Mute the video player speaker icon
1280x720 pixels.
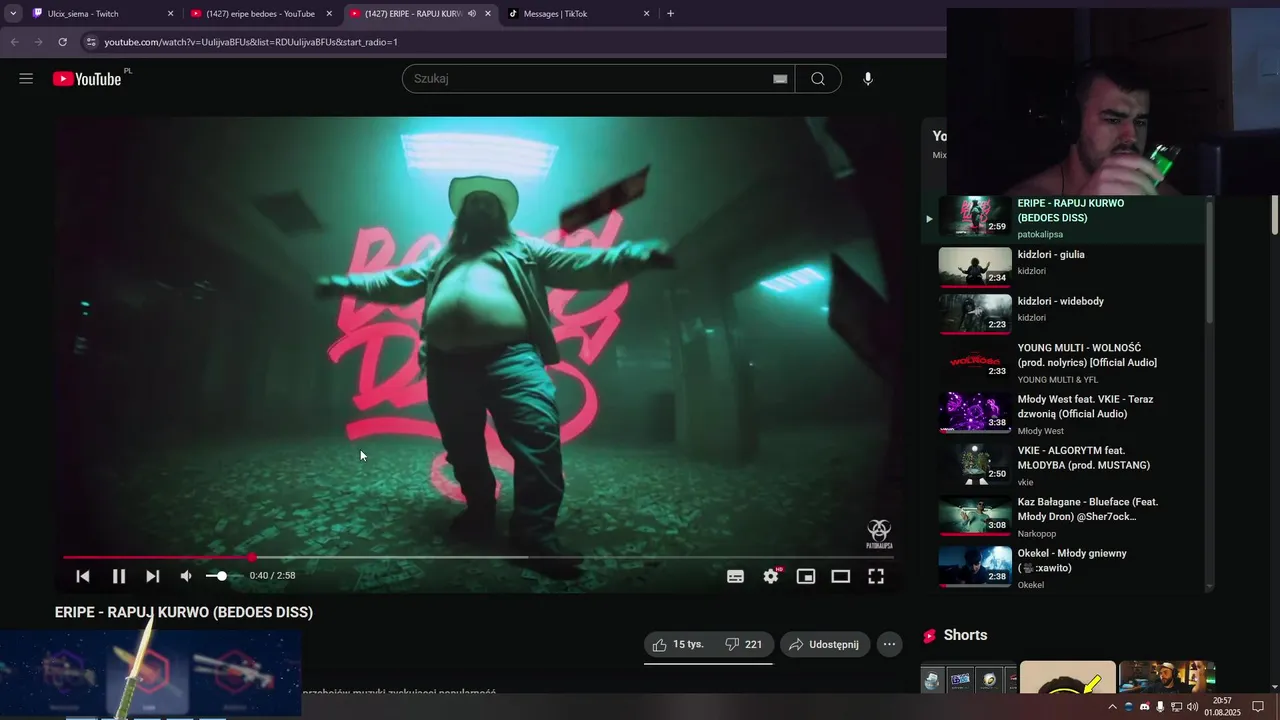186,576
